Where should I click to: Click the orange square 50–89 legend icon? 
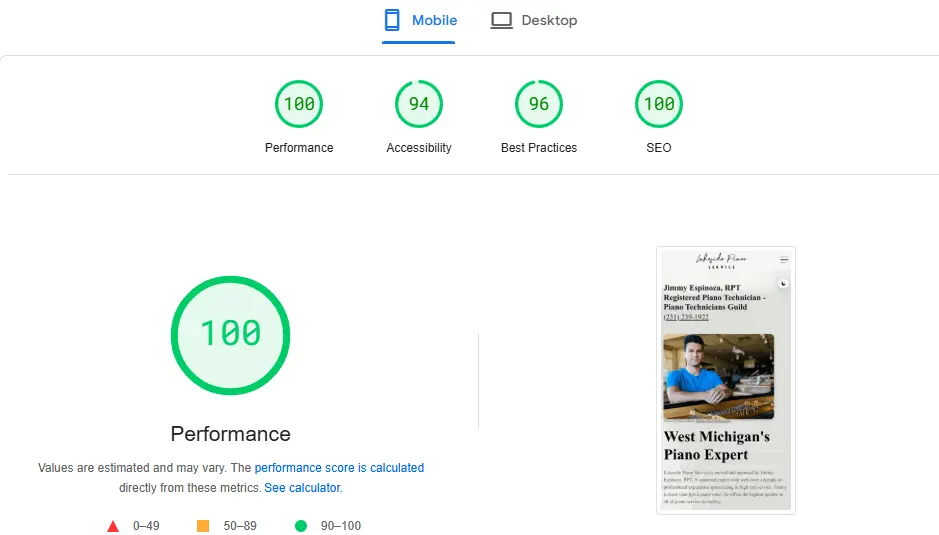pos(203,526)
